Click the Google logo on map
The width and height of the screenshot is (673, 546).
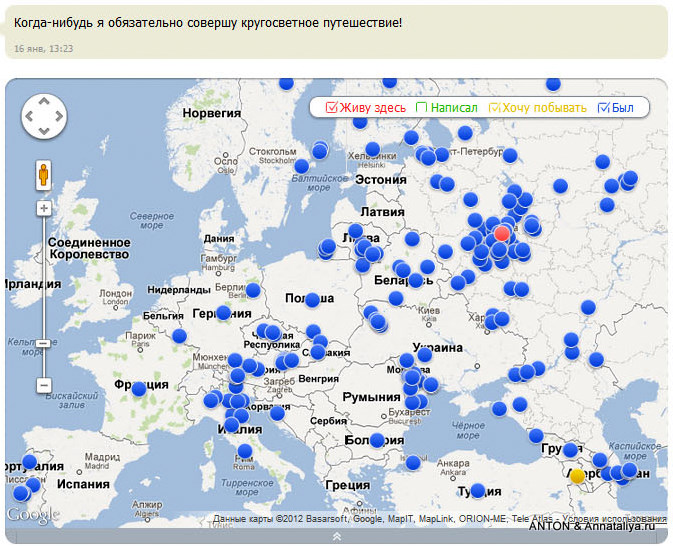(33, 515)
